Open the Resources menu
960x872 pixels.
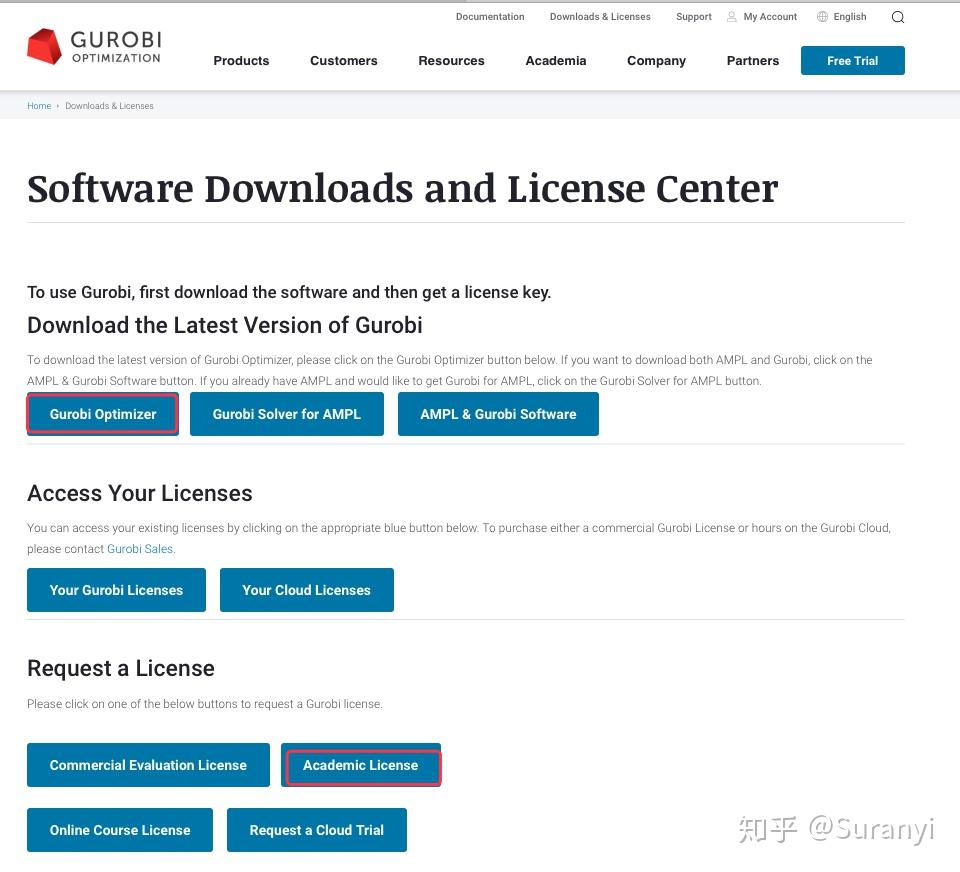click(451, 61)
